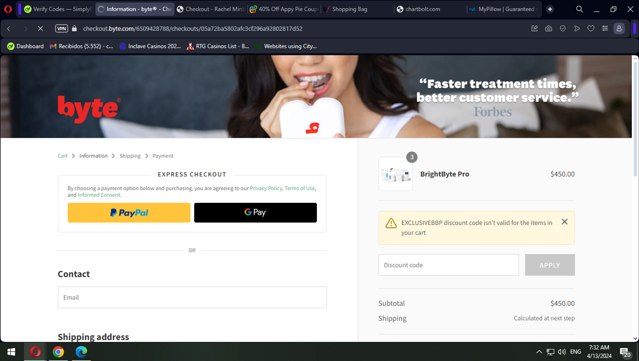Open the notification center icon

point(626,352)
